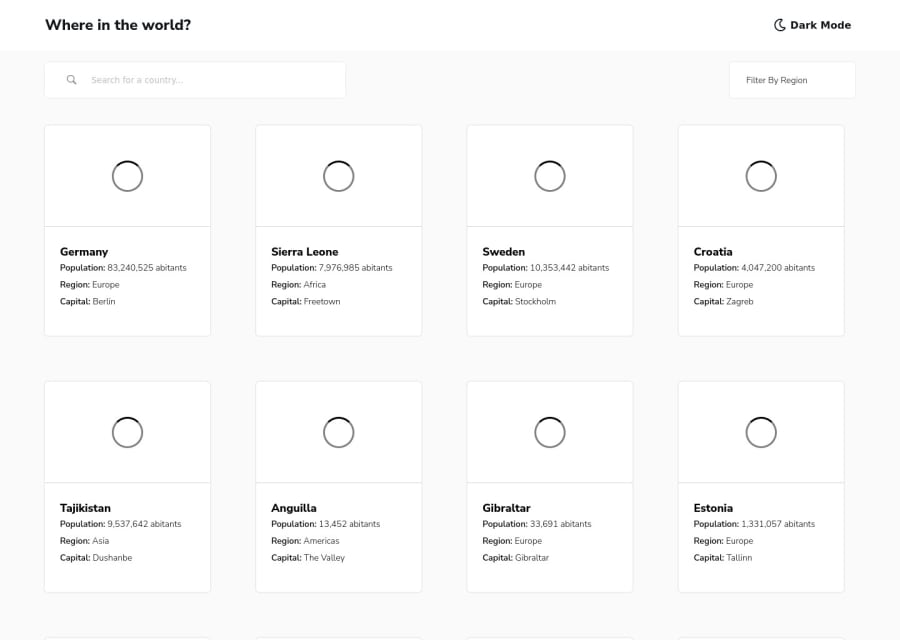Click Estonia's flag loading spinner
This screenshot has width=900, height=640.
click(x=761, y=432)
